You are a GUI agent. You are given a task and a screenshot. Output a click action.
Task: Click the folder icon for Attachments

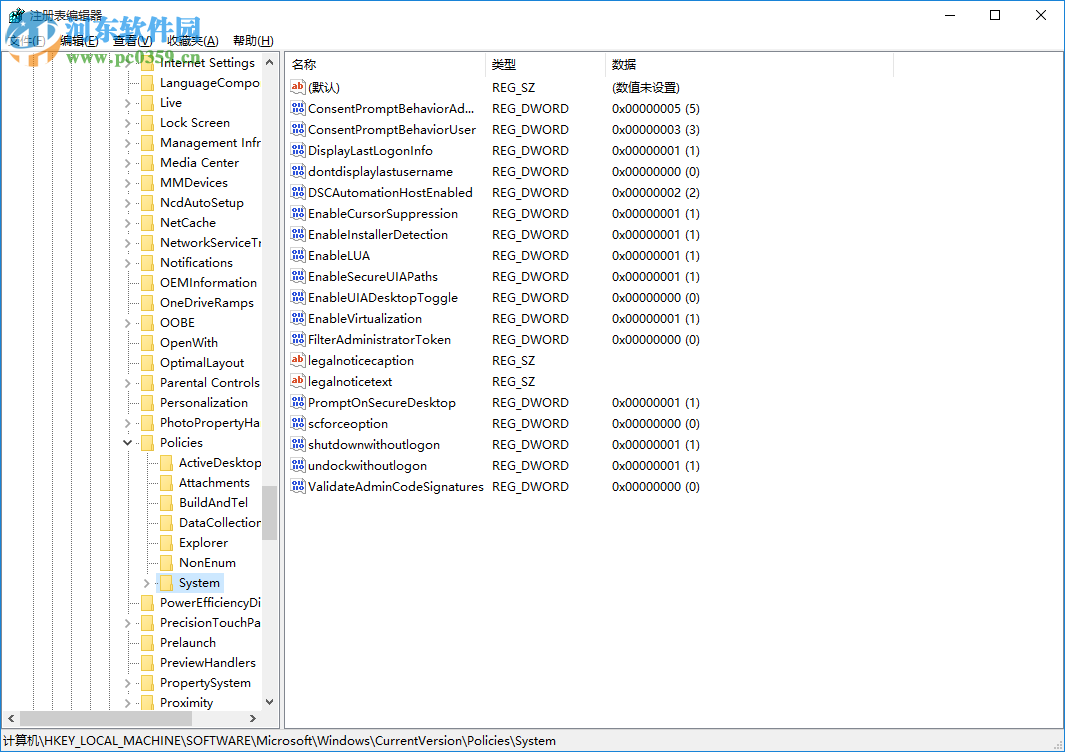pyautogui.click(x=168, y=482)
